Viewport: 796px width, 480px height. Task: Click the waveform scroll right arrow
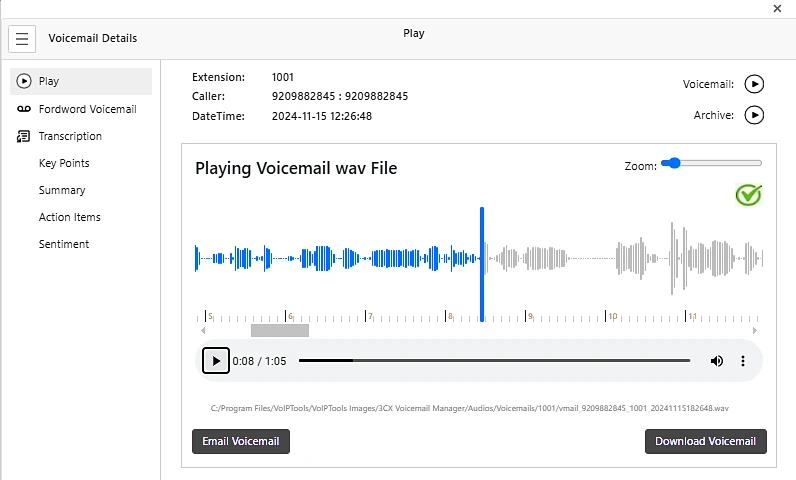[x=755, y=330]
